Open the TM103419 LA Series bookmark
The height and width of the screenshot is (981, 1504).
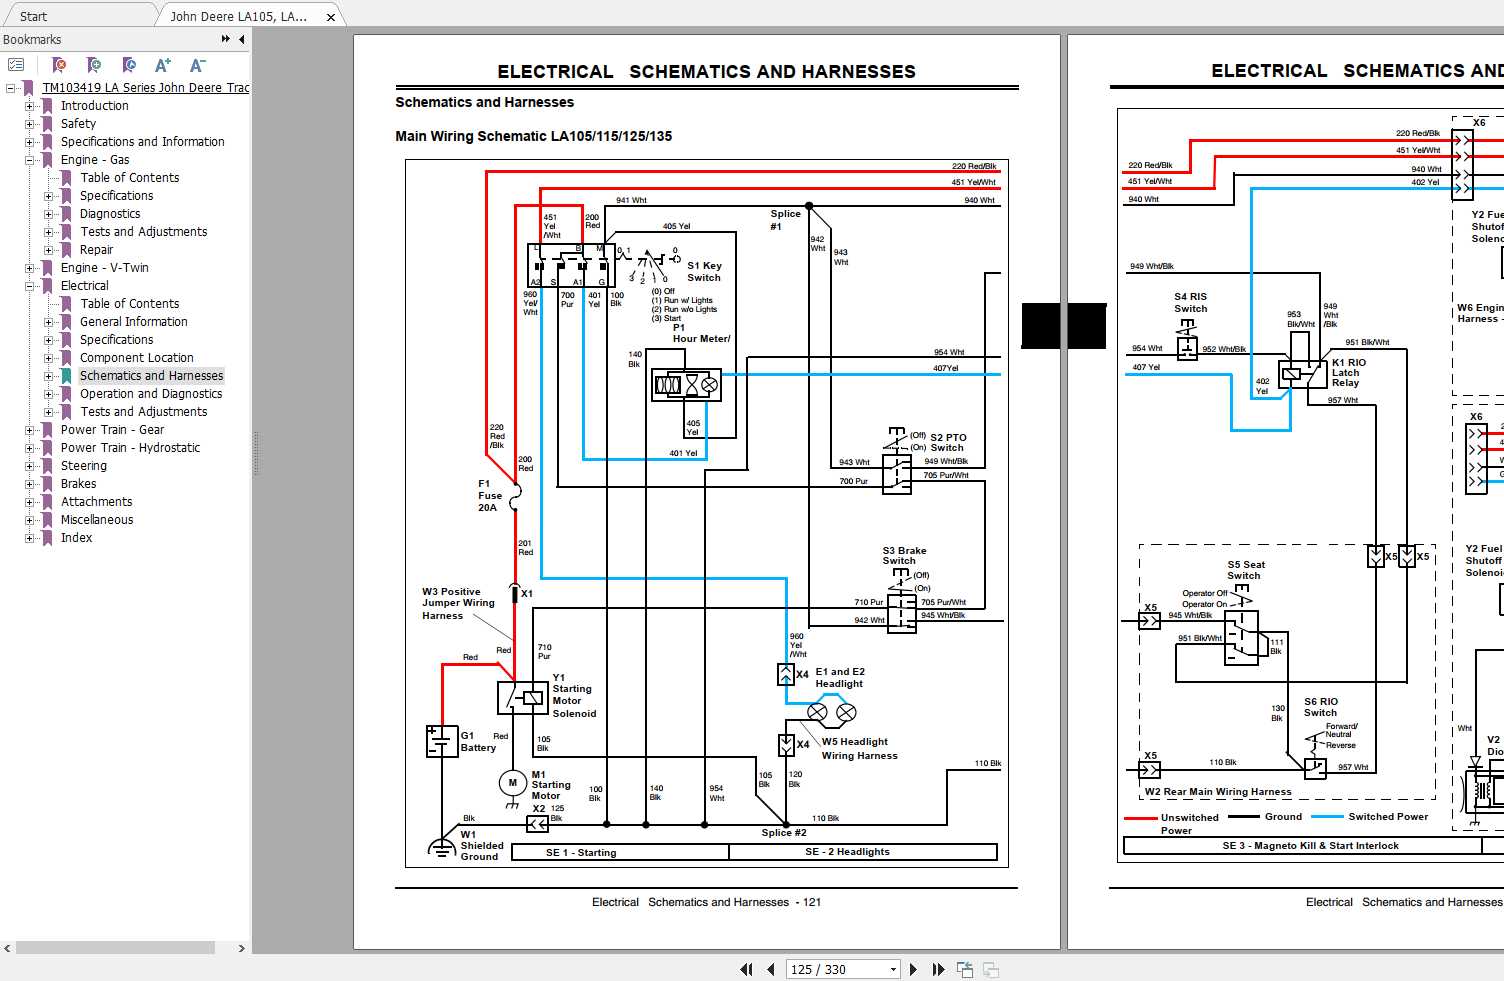point(146,88)
